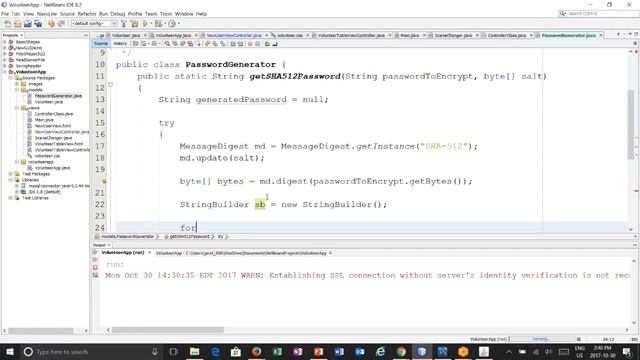Collapse the code fold marker at line 12

coord(110,85)
